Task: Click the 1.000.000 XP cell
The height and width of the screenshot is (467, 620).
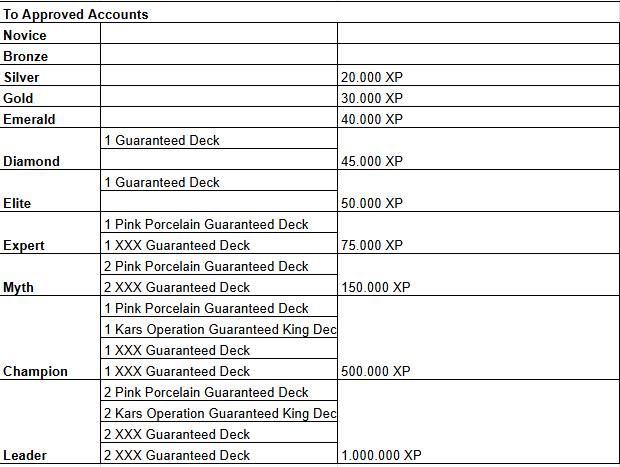Action: (381, 455)
